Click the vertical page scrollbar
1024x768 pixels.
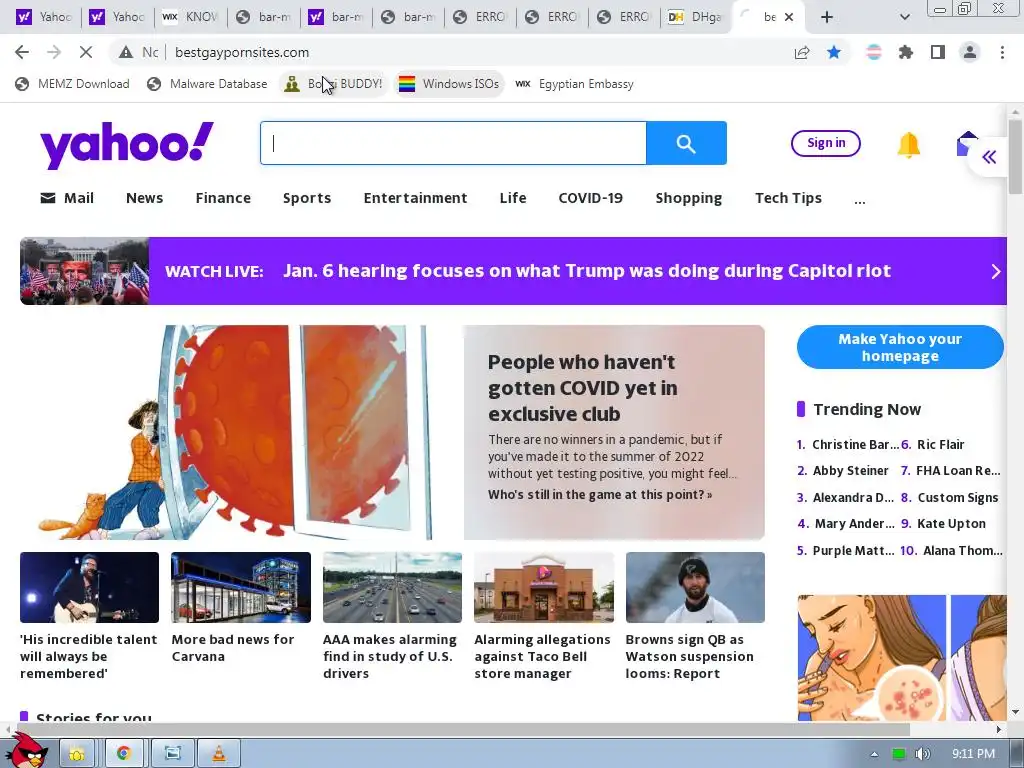click(1014, 157)
